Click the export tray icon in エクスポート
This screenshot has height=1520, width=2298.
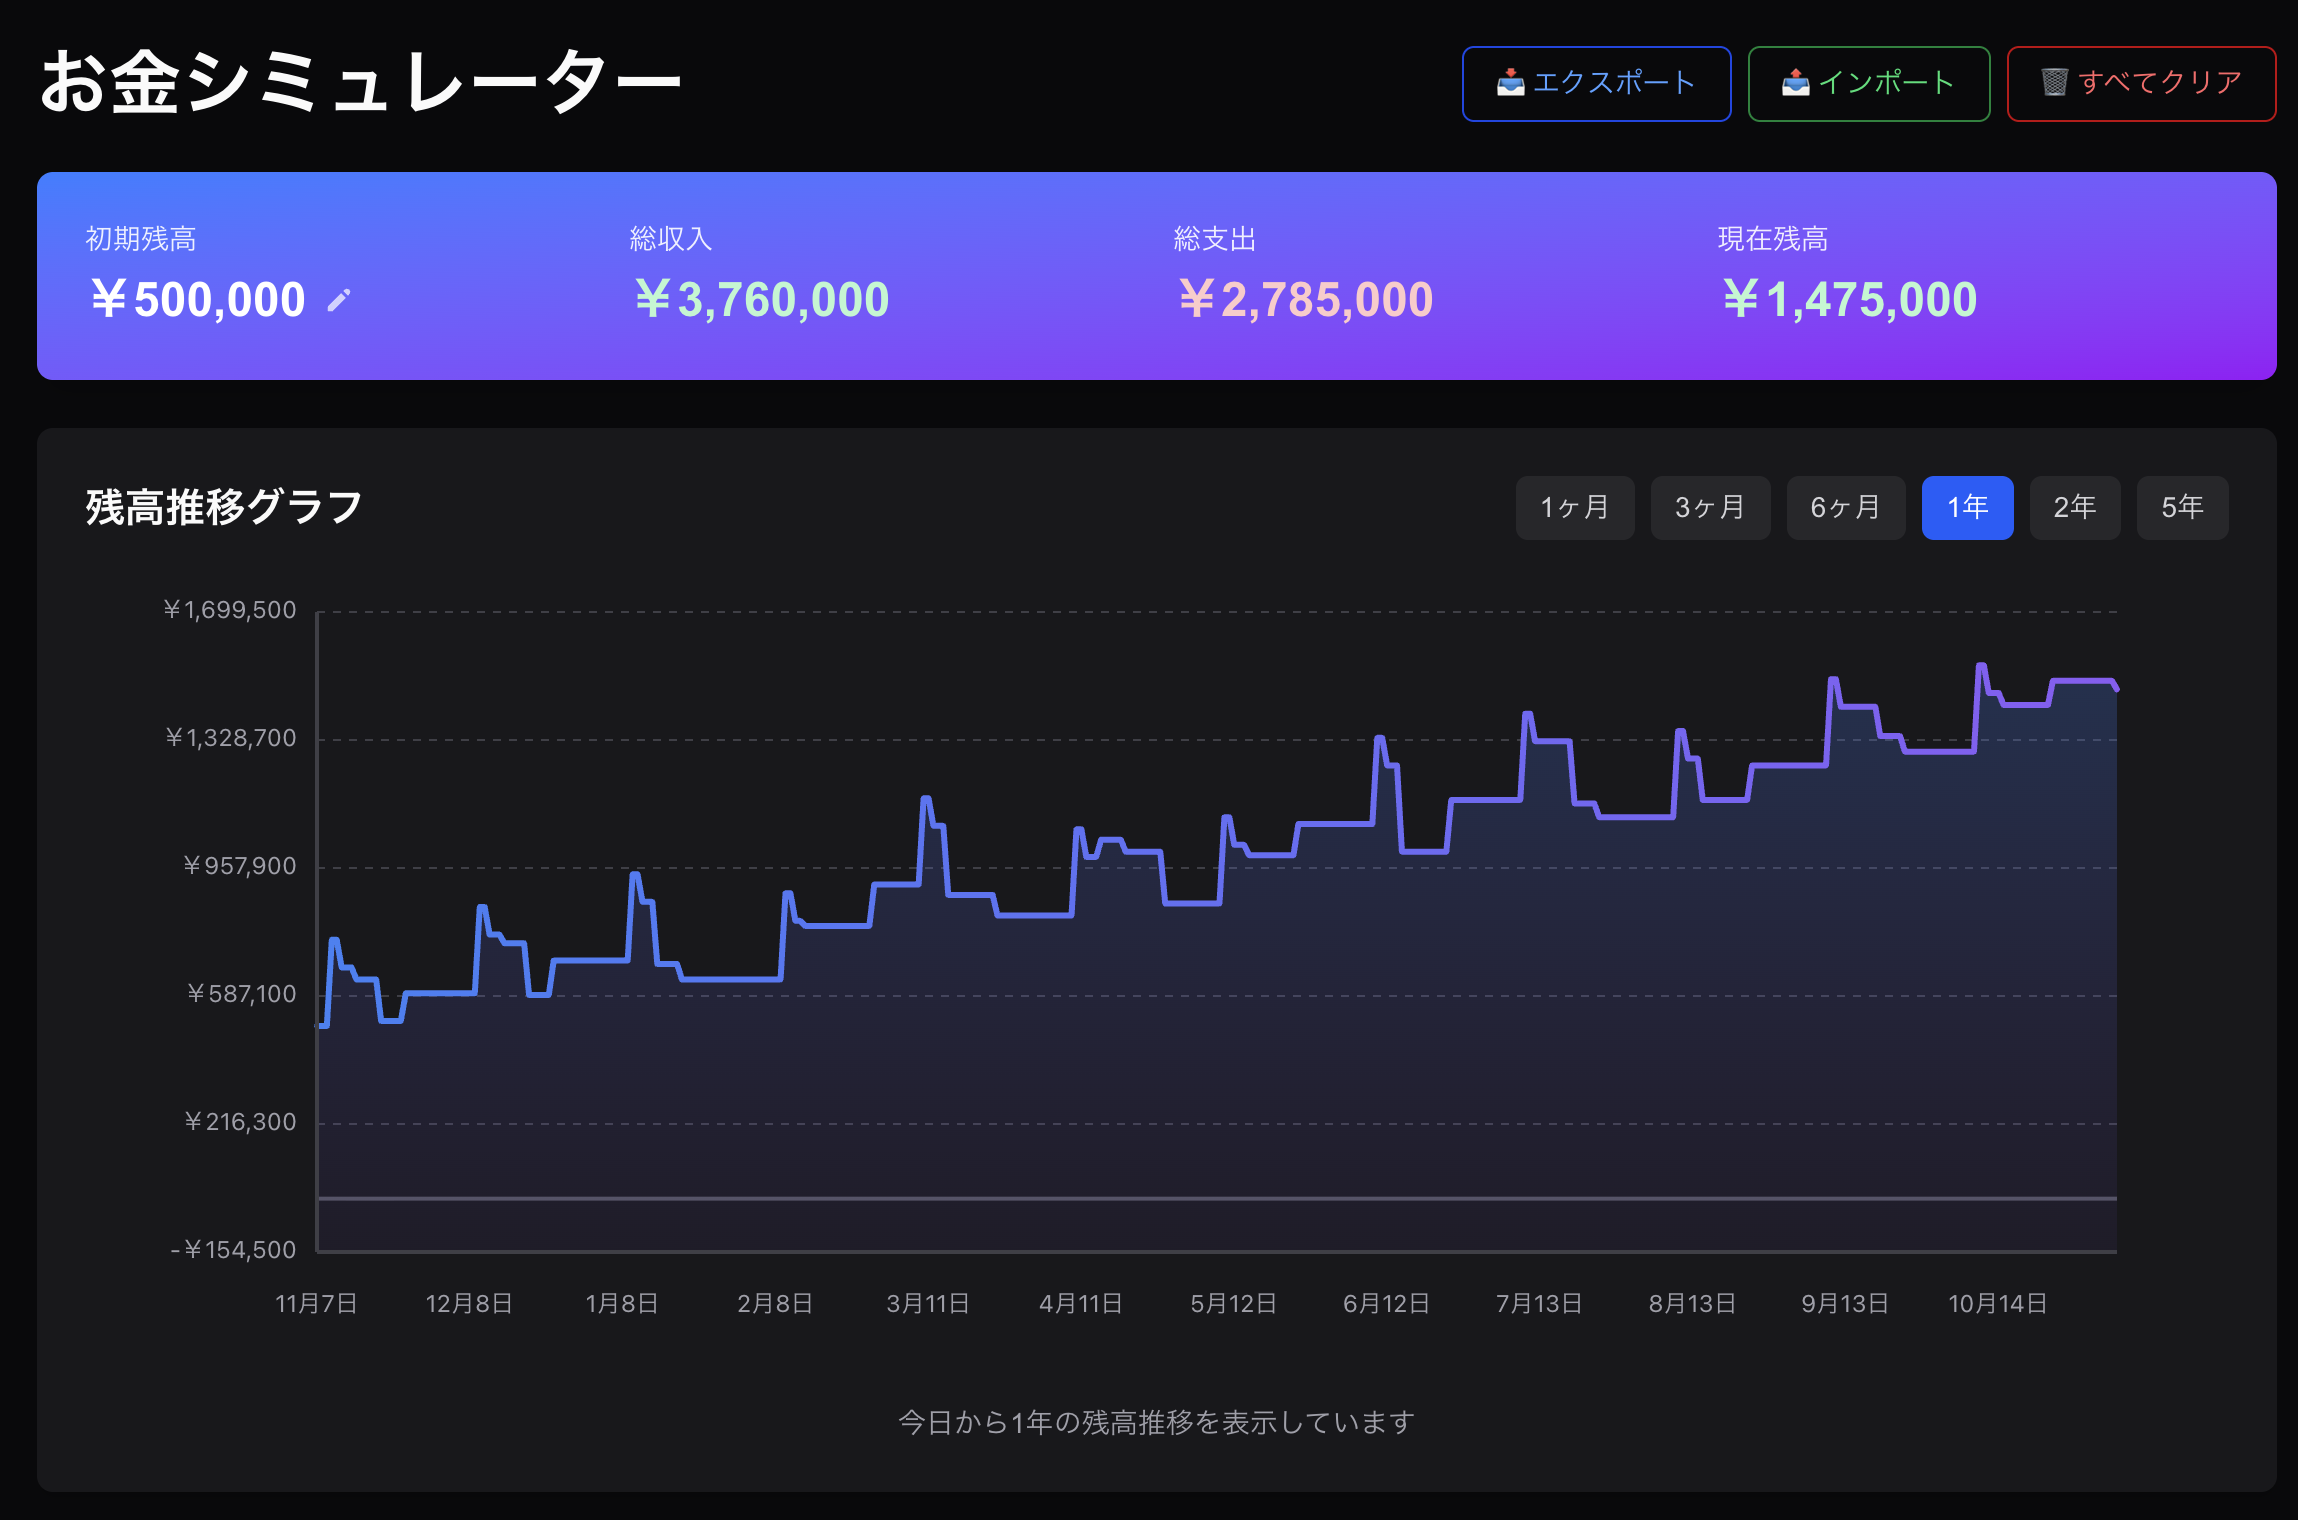tap(1510, 82)
